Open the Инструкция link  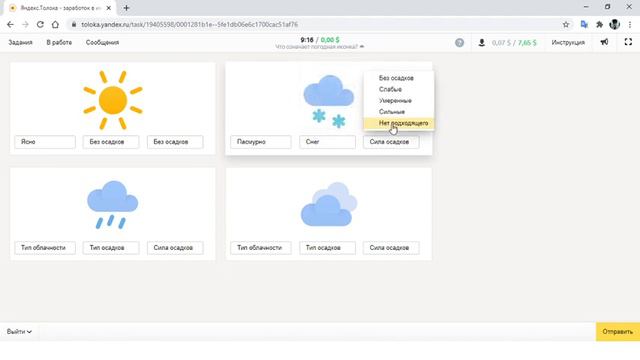click(568, 42)
